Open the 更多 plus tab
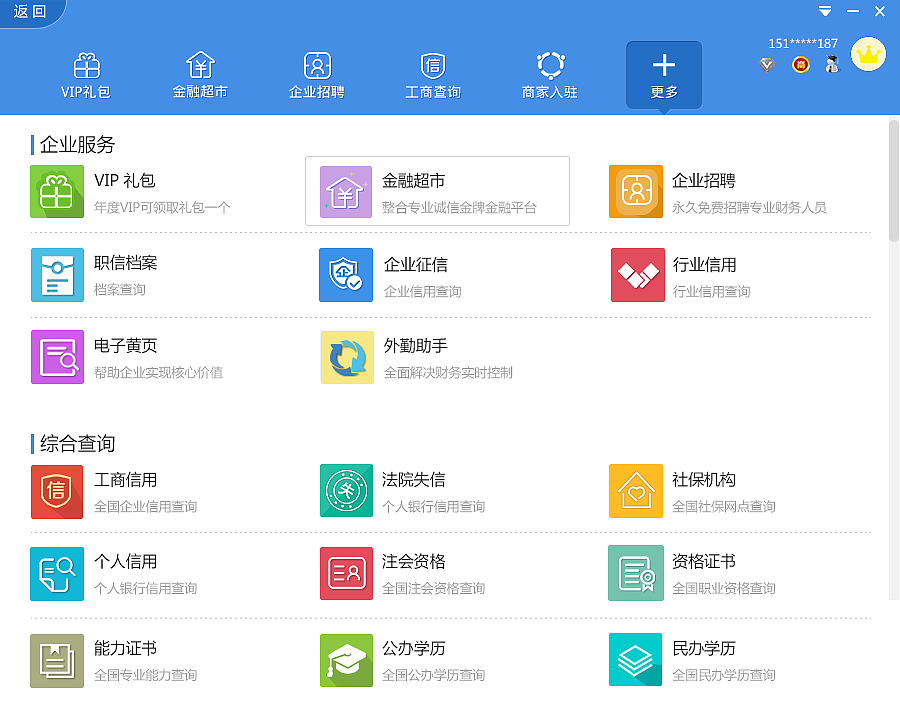 663,75
